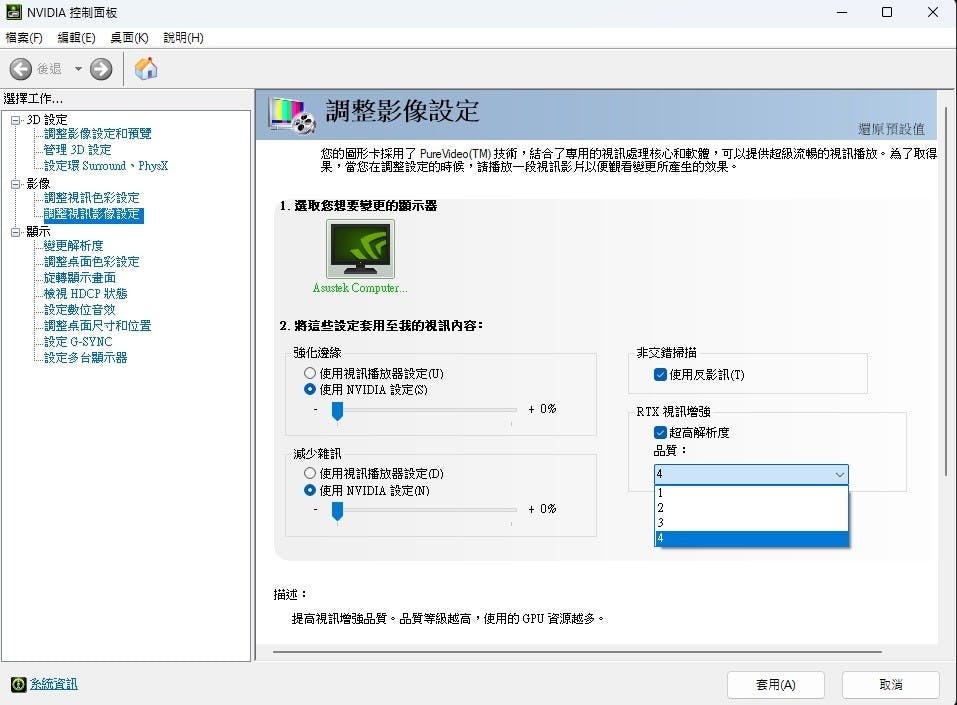Click the Forward arrow toolbar icon

click(101, 69)
